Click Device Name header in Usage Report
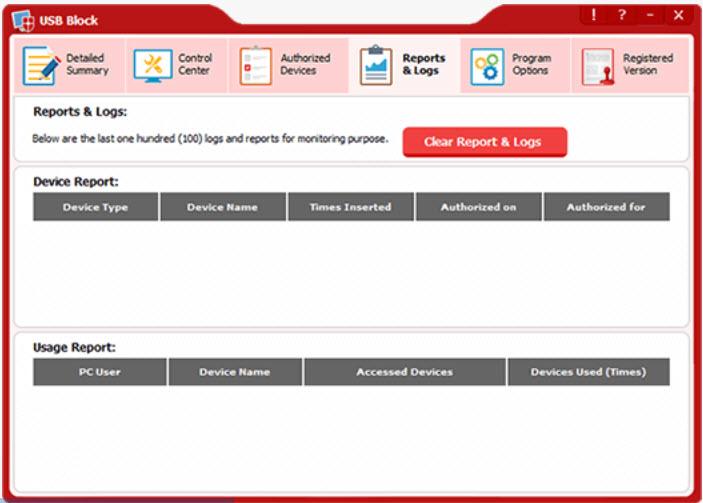This screenshot has height=503, width=703. pos(235,372)
